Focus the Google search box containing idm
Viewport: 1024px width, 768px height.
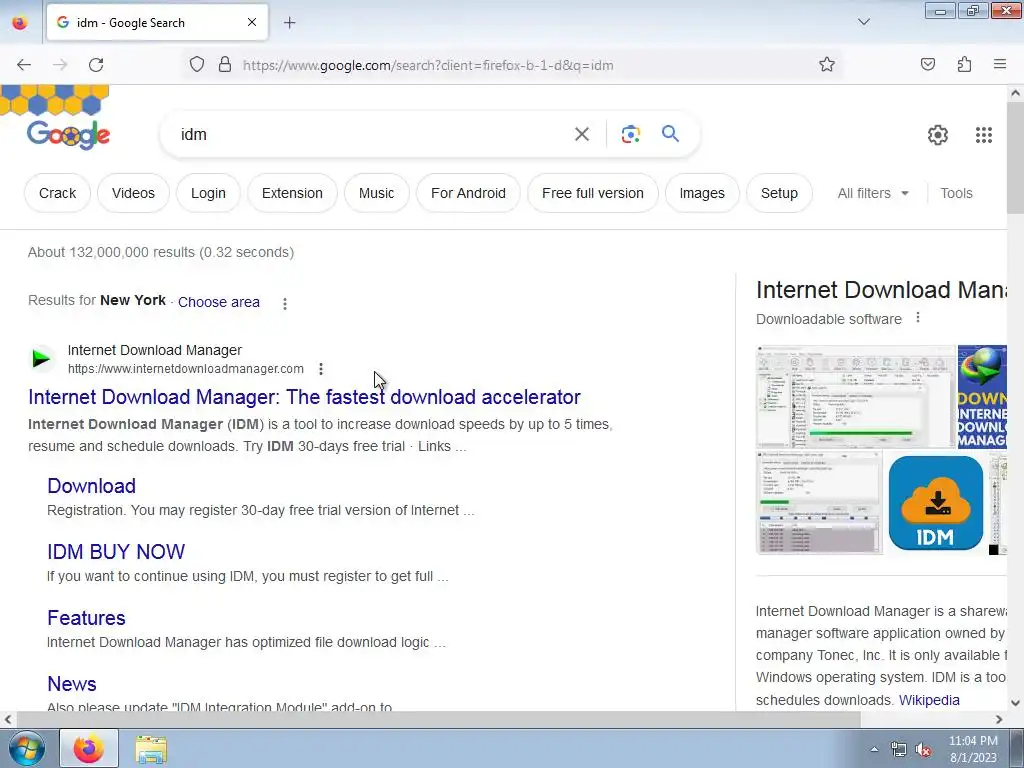[x=372, y=135]
